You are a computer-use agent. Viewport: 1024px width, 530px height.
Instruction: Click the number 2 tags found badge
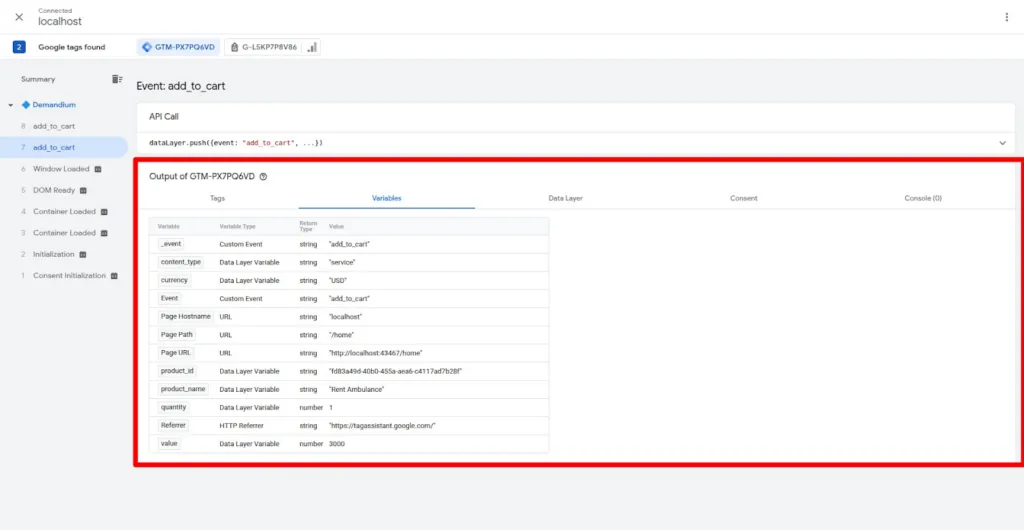19,47
